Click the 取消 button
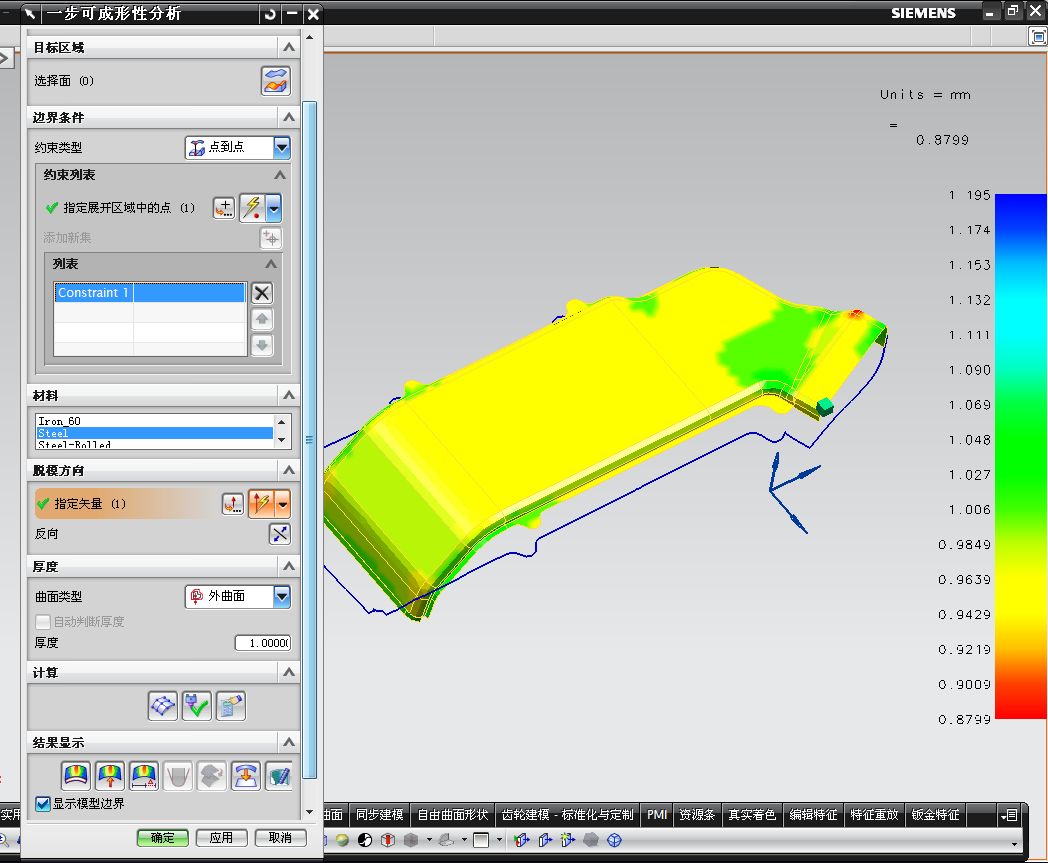The width and height of the screenshot is (1048, 863). [280, 838]
